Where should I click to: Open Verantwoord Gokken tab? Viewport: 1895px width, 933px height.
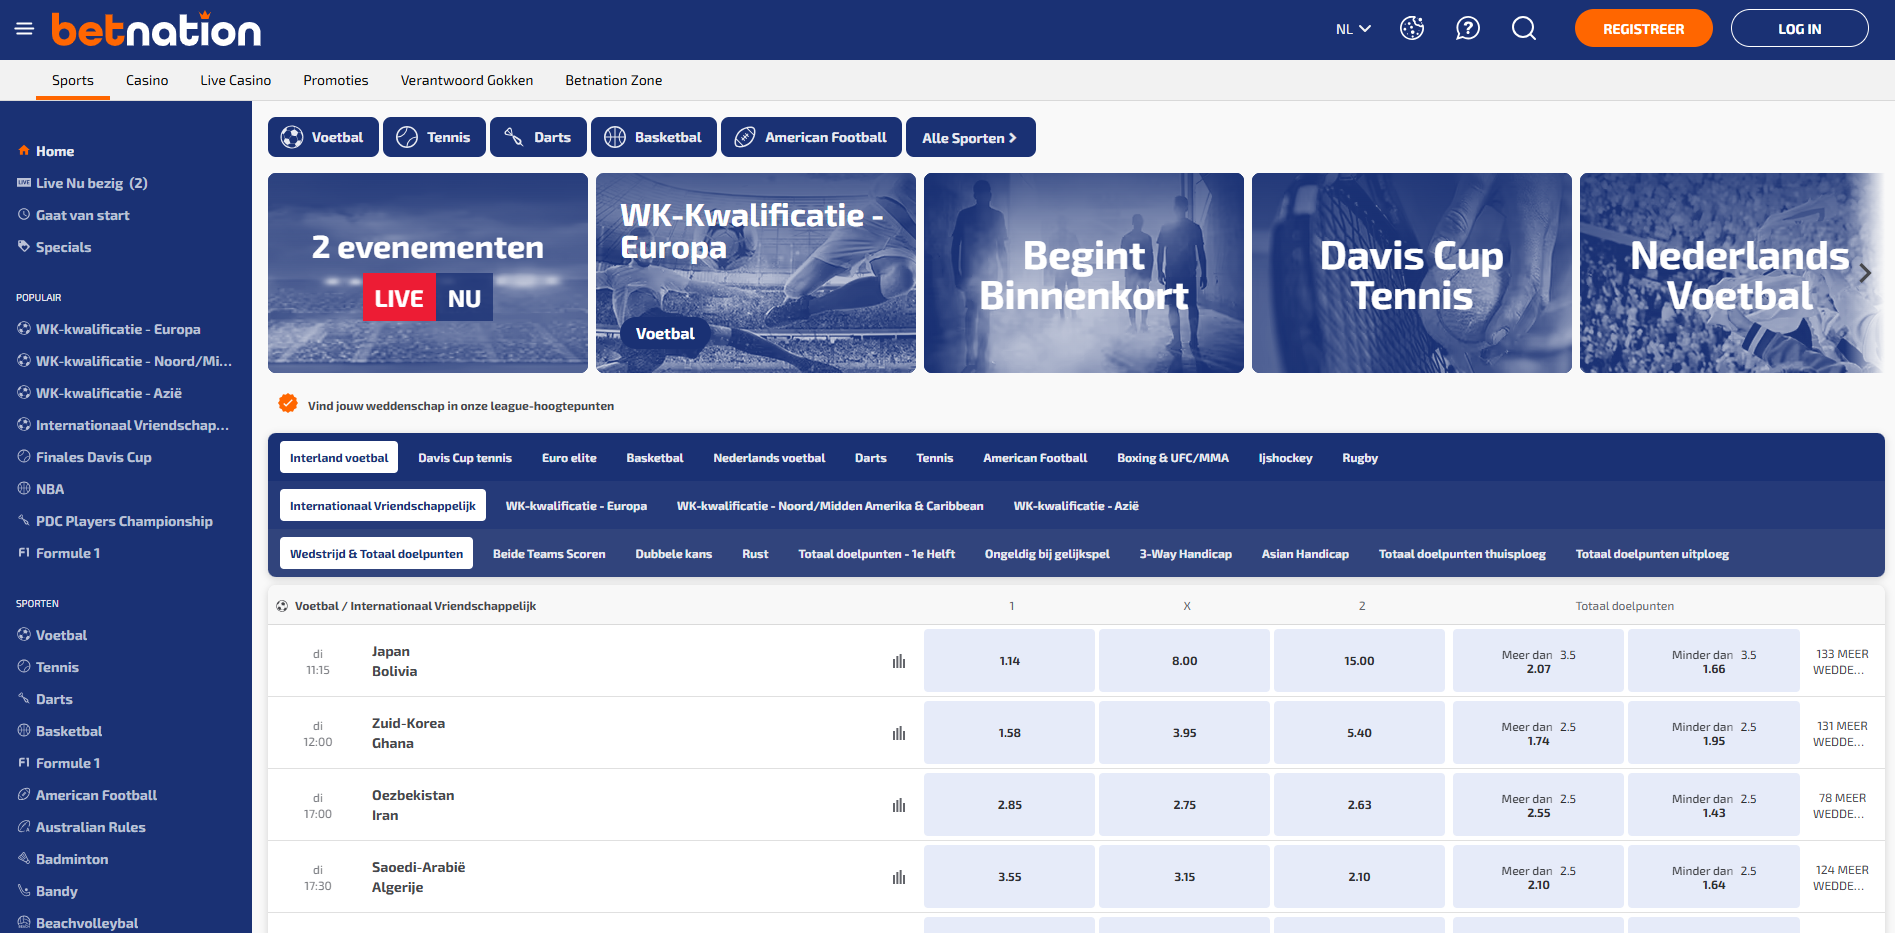[x=467, y=80]
